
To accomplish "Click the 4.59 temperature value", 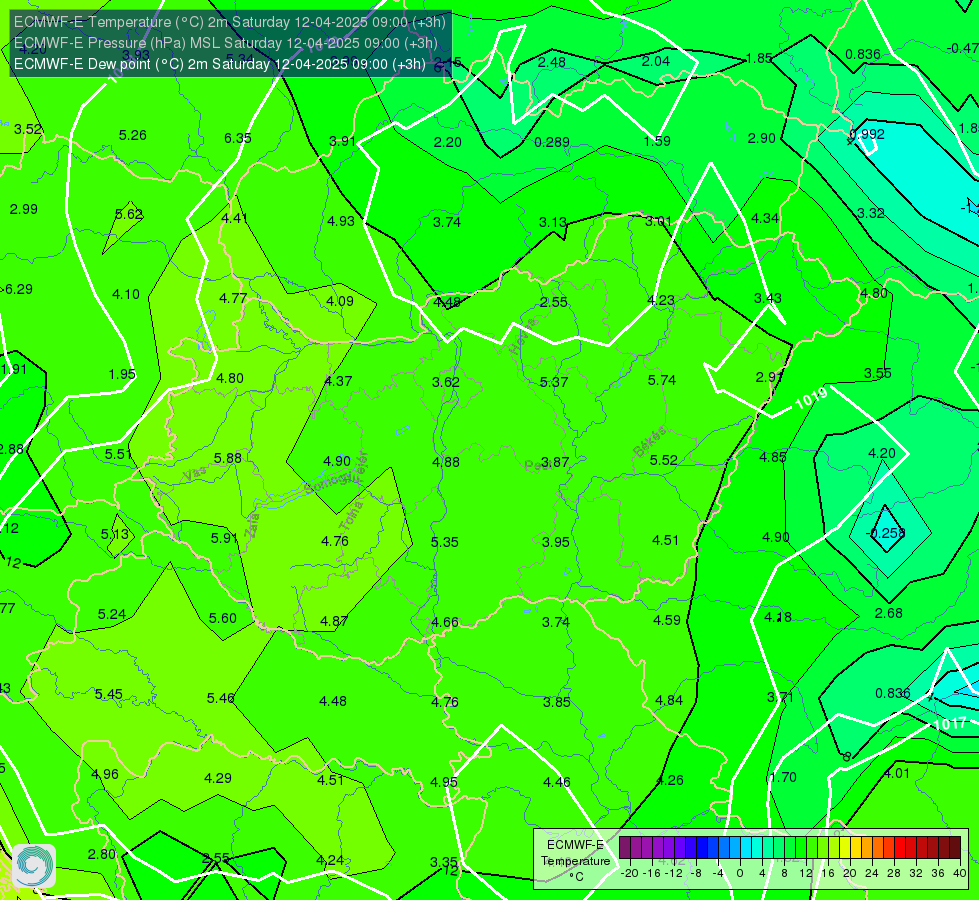I will coord(667,620).
